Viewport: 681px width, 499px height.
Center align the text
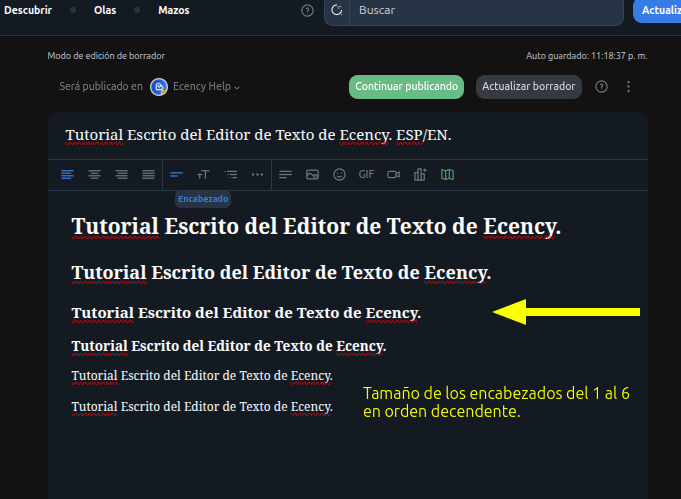pyautogui.click(x=94, y=175)
